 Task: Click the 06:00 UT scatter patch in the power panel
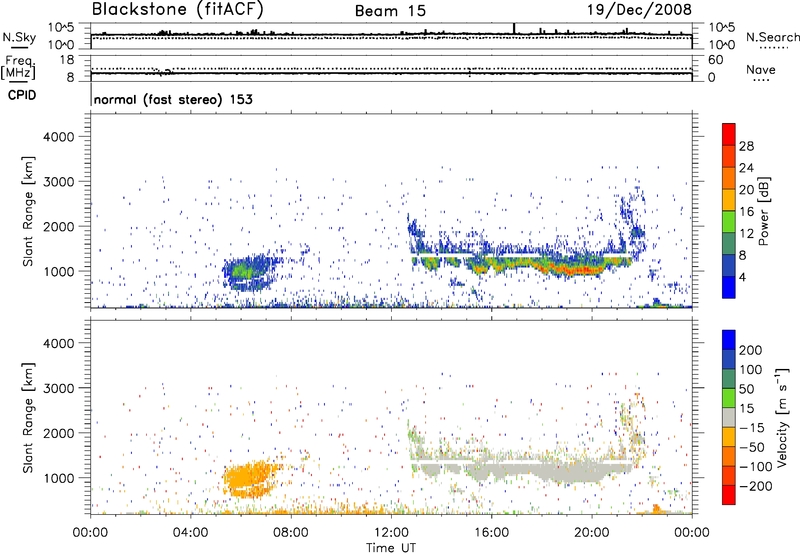pyautogui.click(x=250, y=273)
